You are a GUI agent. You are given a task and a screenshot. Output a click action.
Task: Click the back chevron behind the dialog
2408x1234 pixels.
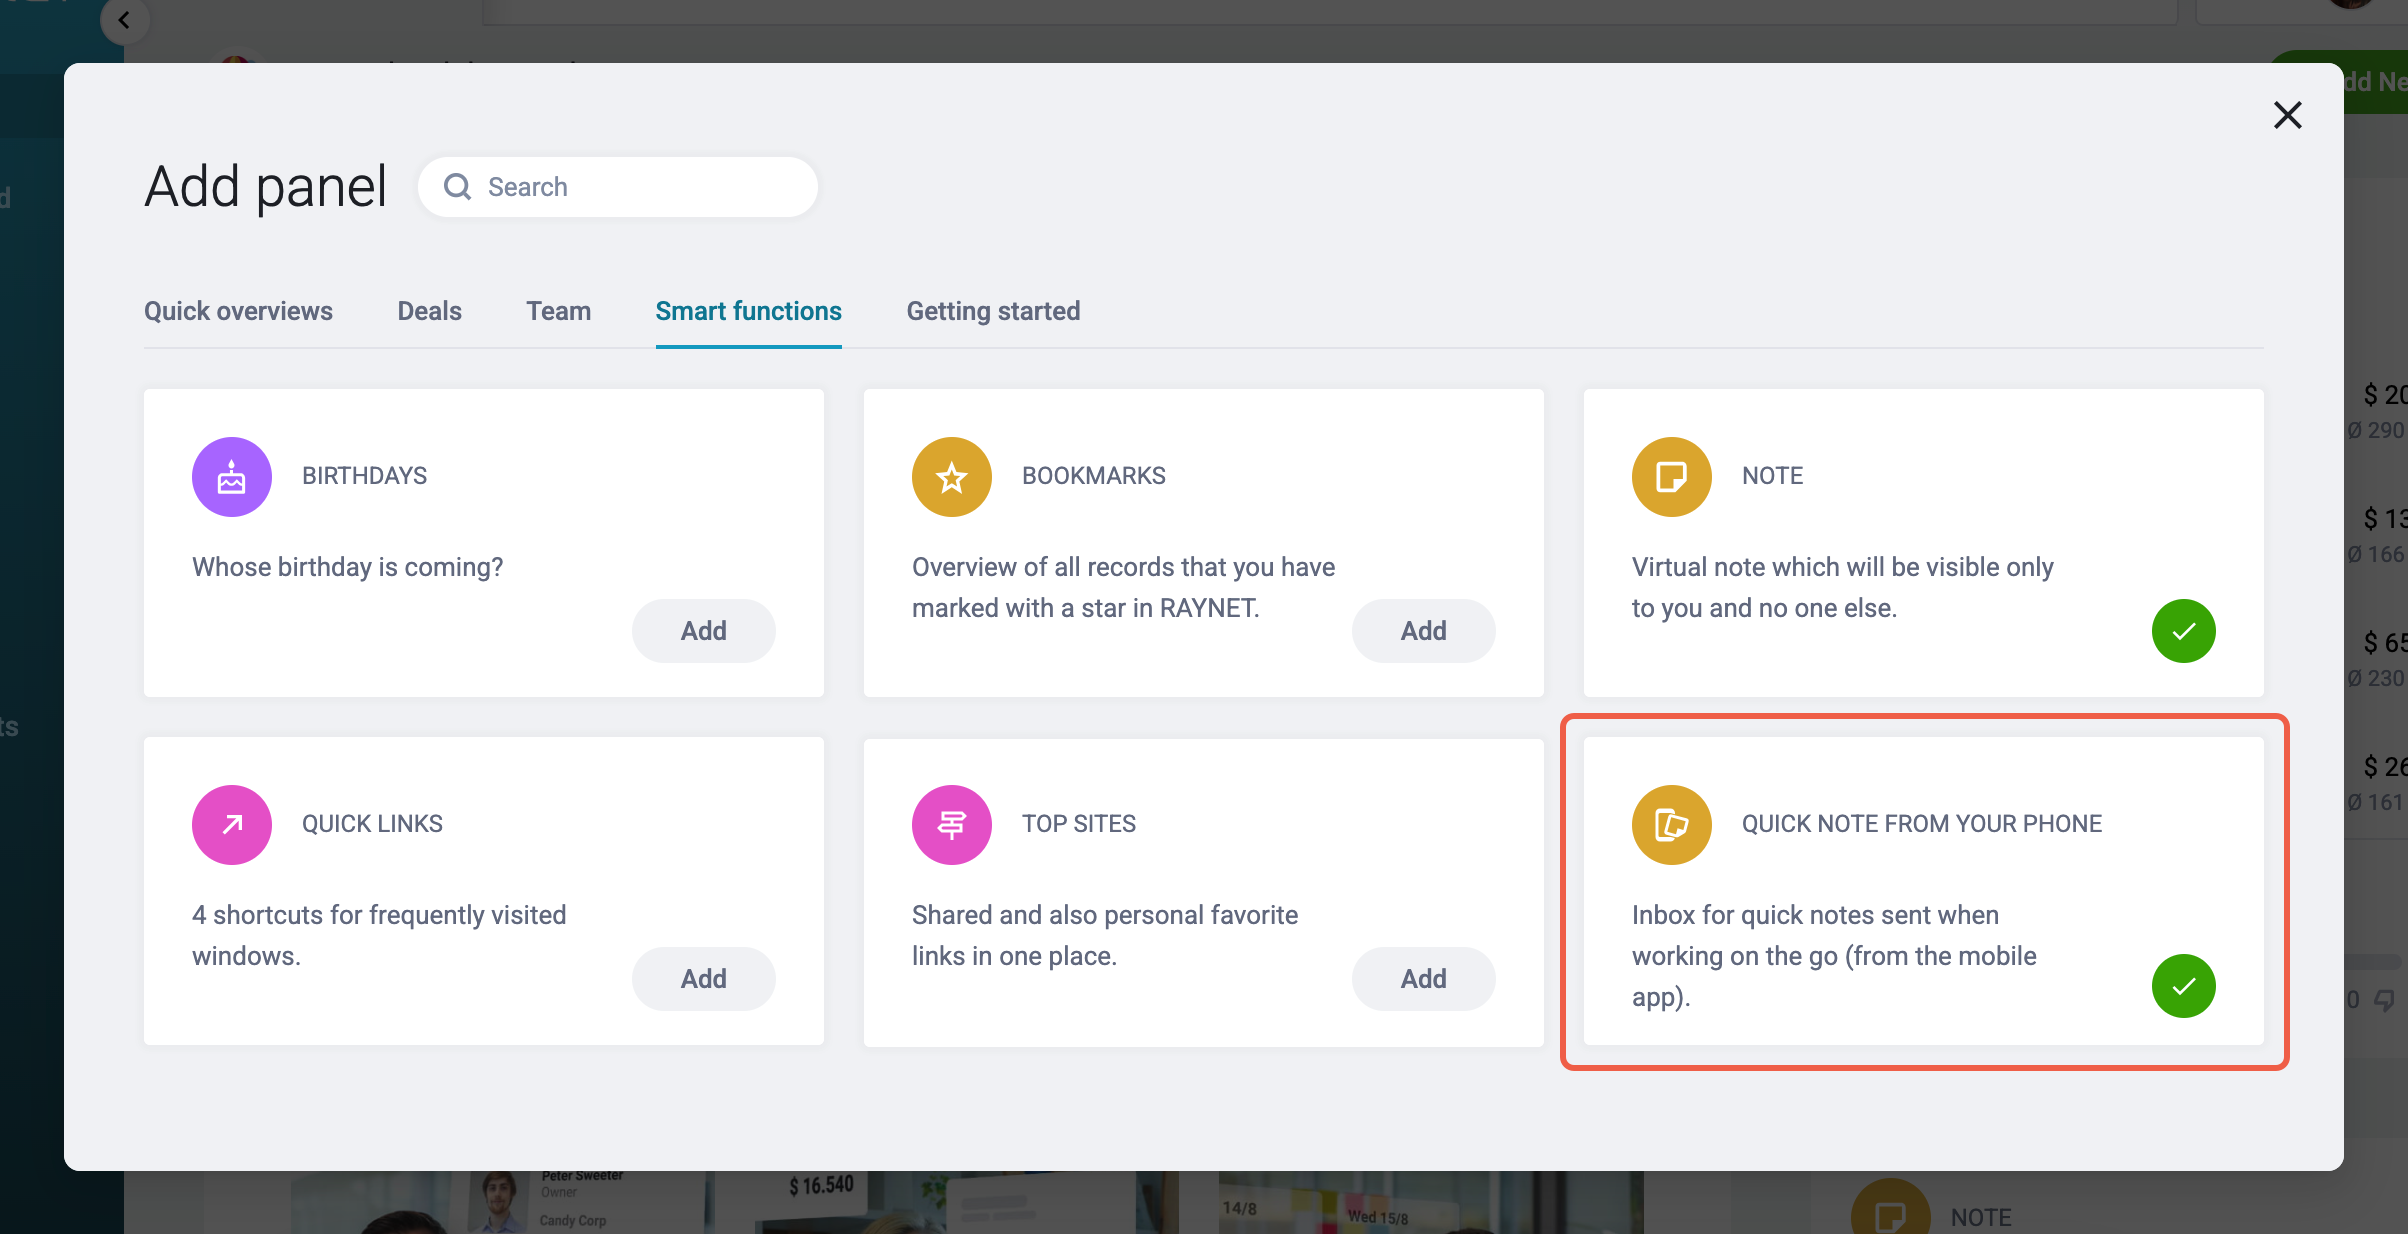tap(124, 20)
